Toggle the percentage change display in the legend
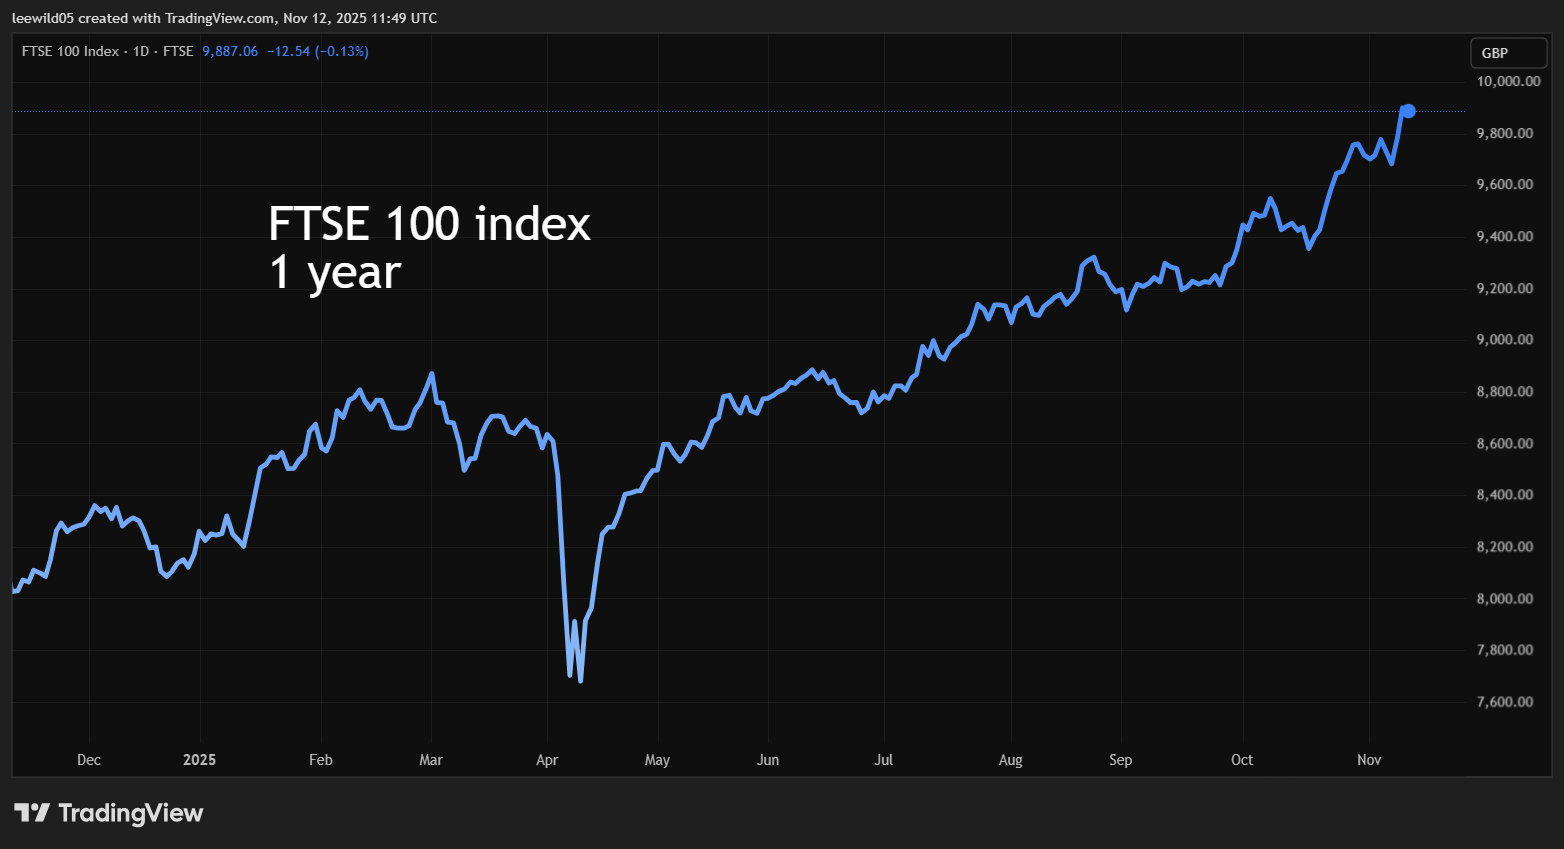Screen dimensions: 1564x849 [x=343, y=51]
